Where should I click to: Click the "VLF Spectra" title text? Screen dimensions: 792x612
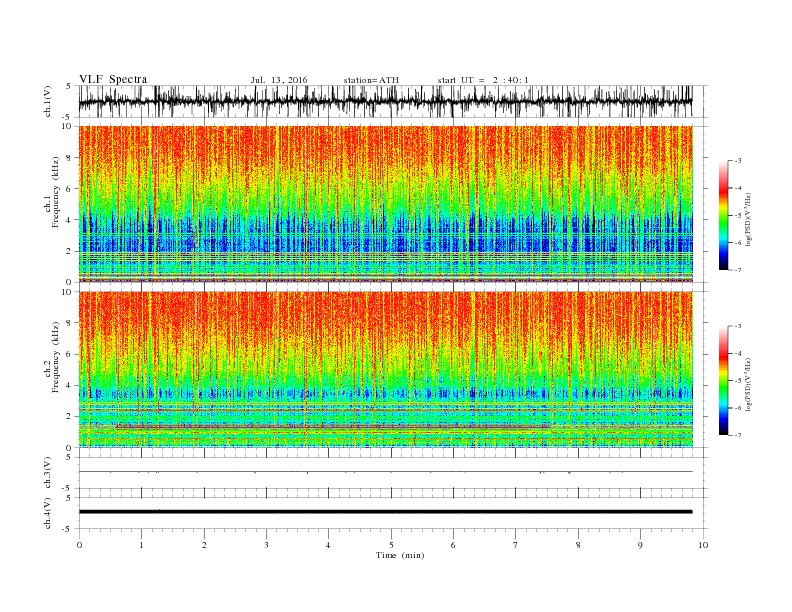113,79
